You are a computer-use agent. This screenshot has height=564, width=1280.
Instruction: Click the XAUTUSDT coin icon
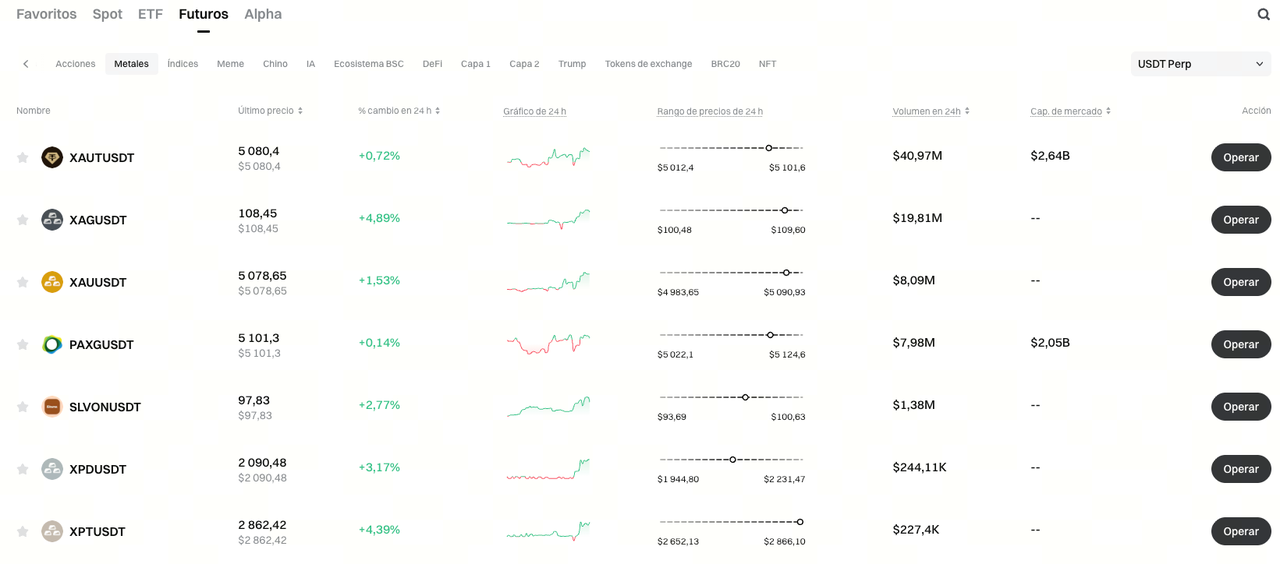(52, 158)
